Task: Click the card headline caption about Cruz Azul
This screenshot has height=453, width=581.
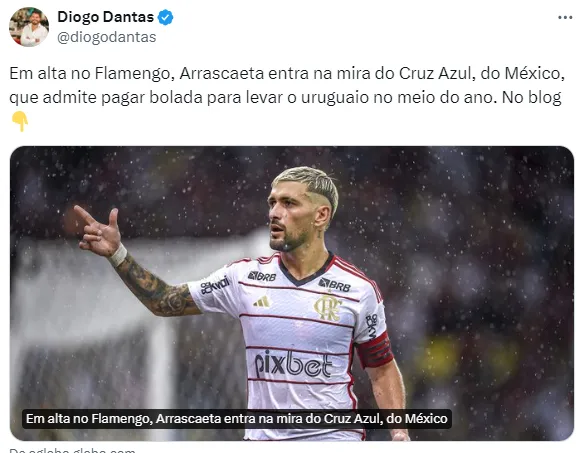Action: click(x=237, y=419)
